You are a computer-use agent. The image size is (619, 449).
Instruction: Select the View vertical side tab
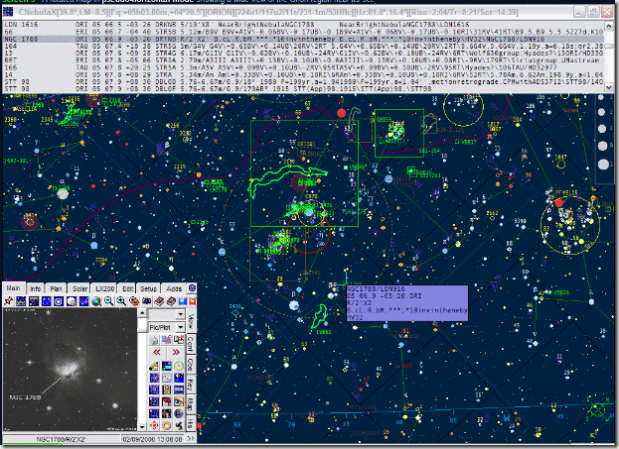pos(191,320)
